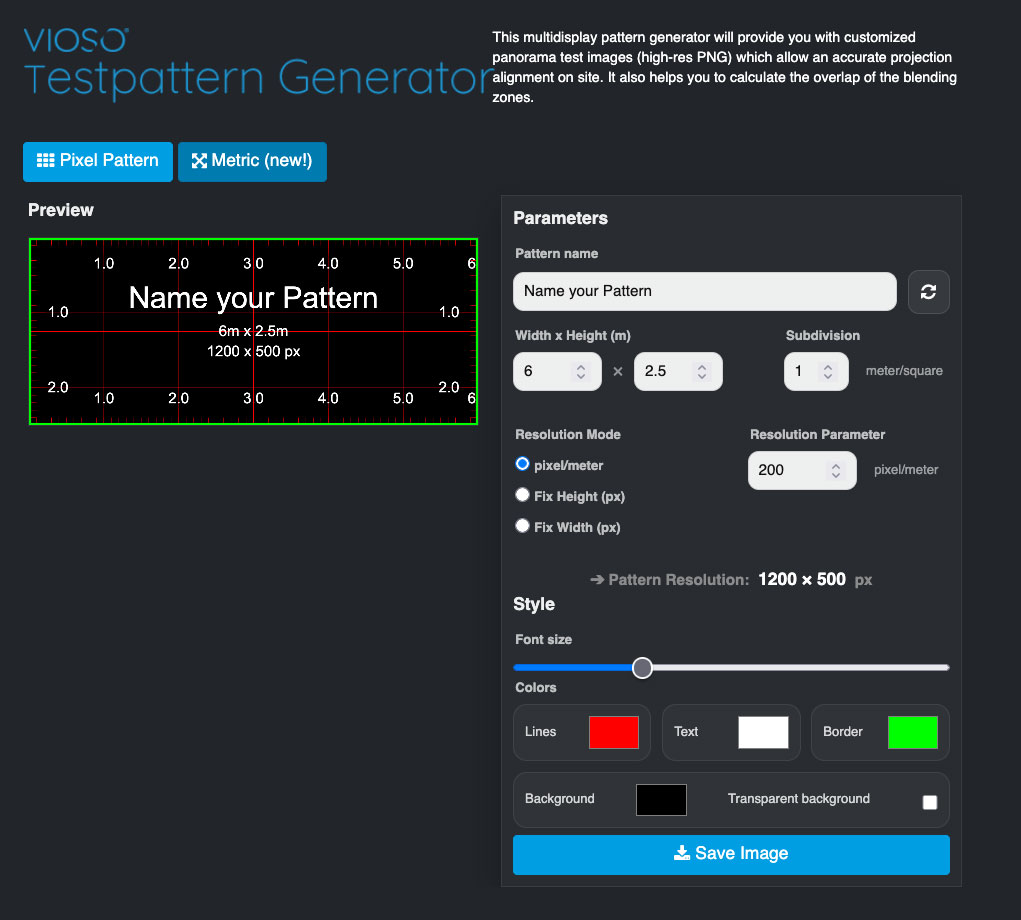
Task: Select Fix Width (px) mode
Action: coord(522,525)
